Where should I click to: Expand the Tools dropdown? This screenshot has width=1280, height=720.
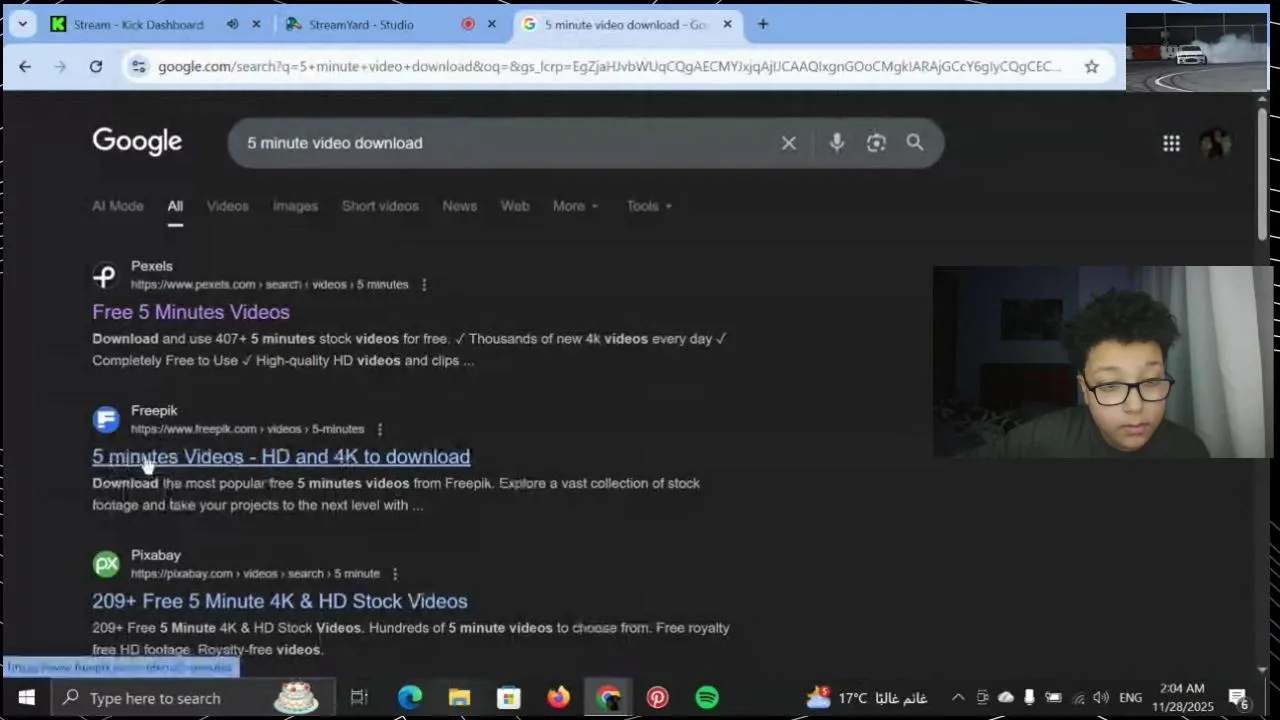click(649, 206)
